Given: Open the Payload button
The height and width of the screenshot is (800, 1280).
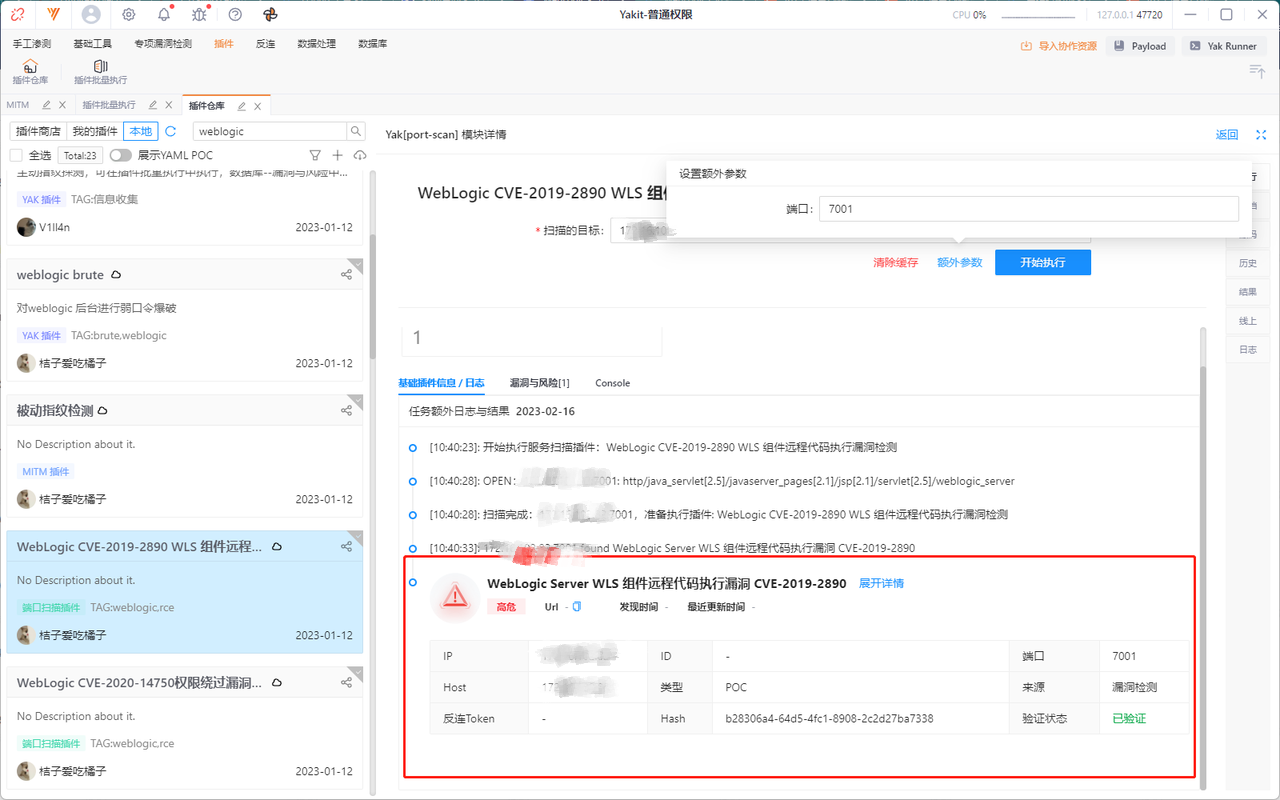Looking at the screenshot, I should (1140, 46).
